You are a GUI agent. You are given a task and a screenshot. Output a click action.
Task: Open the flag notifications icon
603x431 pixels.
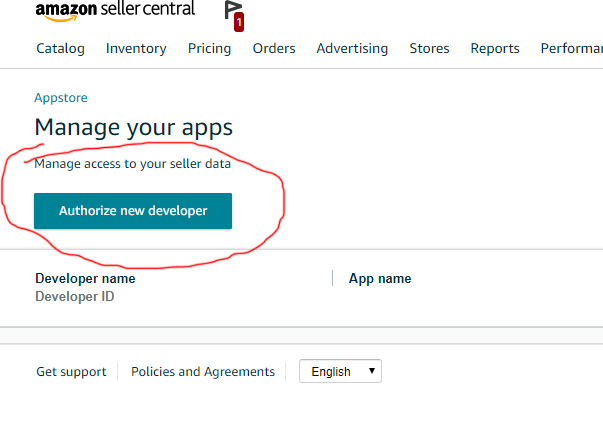pos(234,13)
